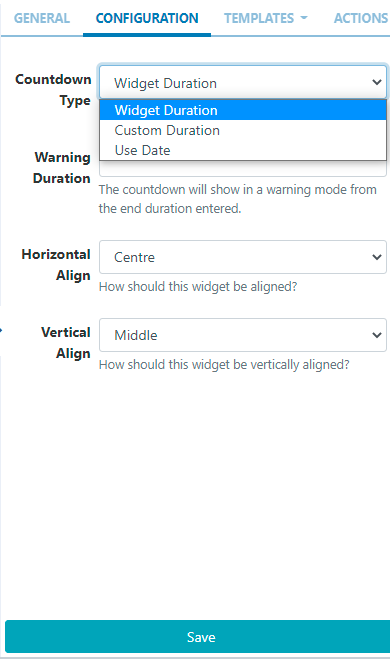
Task: Click the Vertical Align label
Action: point(66,343)
